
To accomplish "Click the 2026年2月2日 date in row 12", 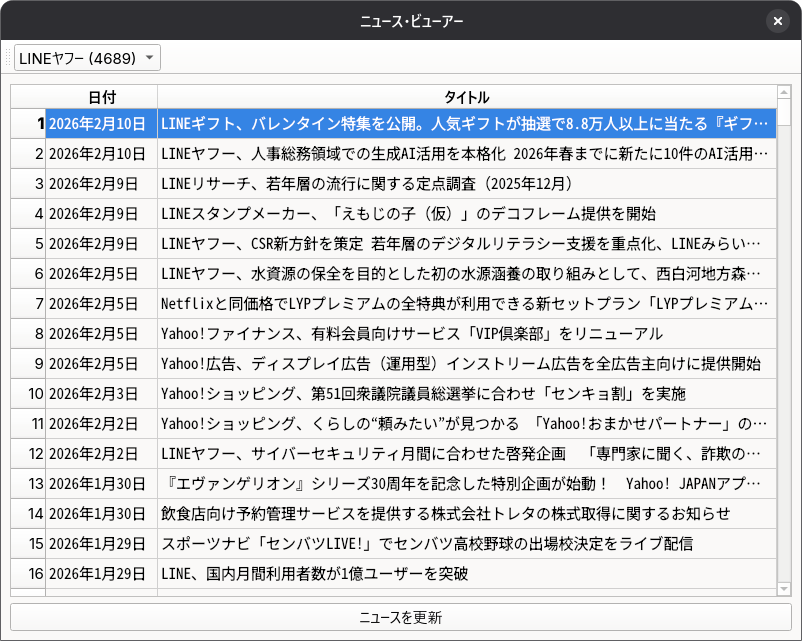I will tap(101, 454).
